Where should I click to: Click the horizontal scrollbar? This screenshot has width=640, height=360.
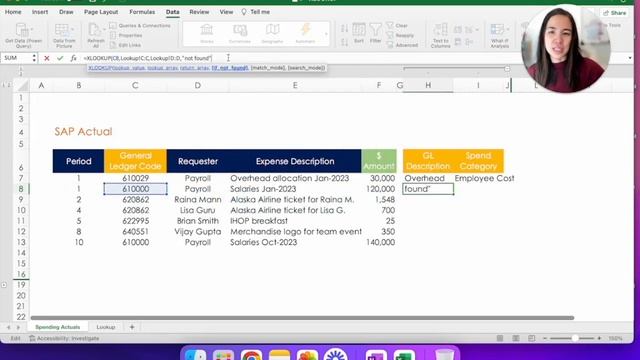click(302, 318)
